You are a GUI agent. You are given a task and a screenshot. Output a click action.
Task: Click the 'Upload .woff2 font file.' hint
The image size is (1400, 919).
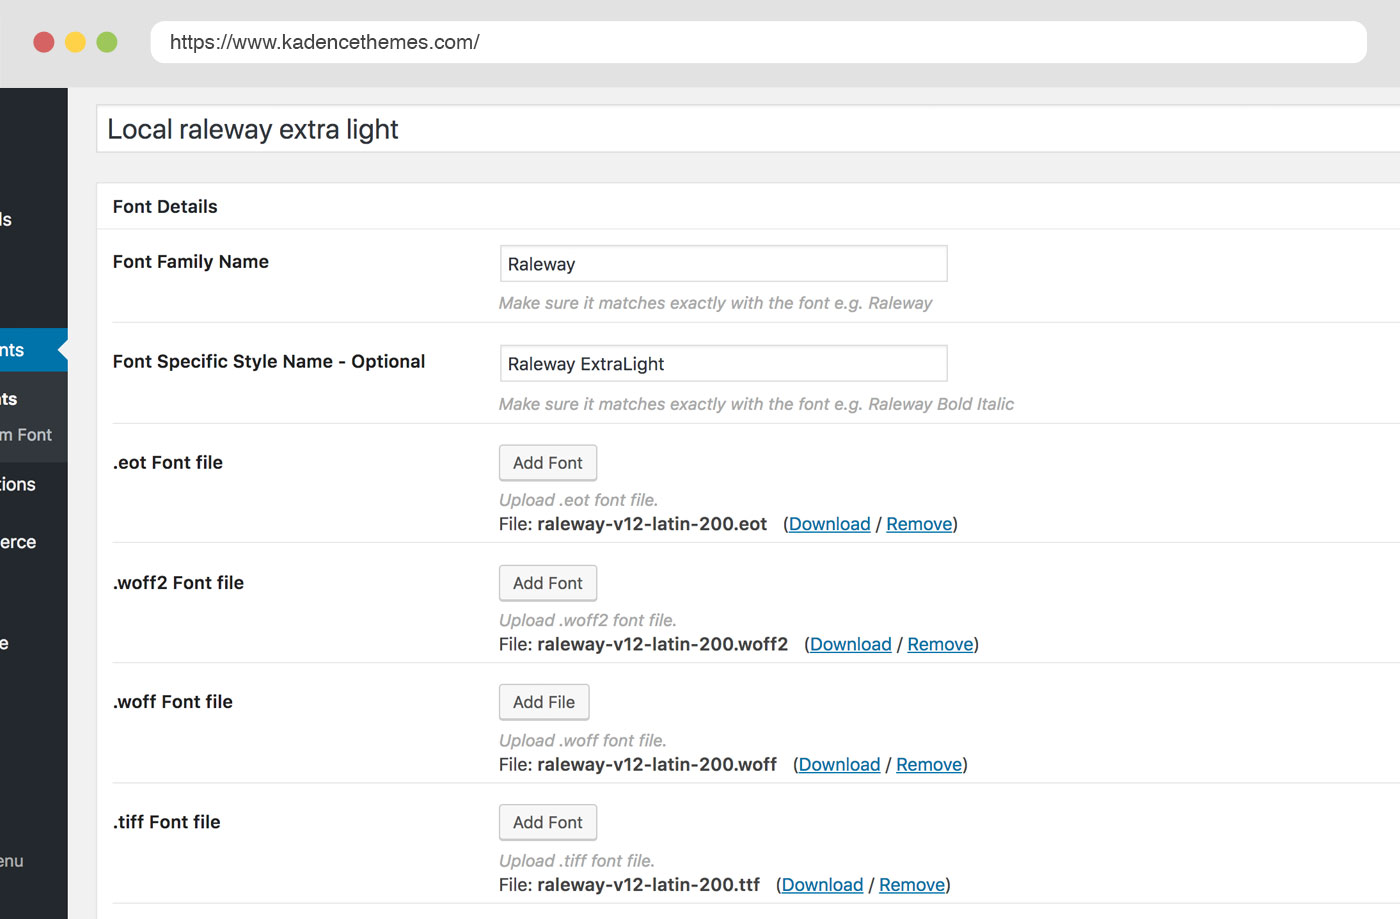(x=588, y=620)
